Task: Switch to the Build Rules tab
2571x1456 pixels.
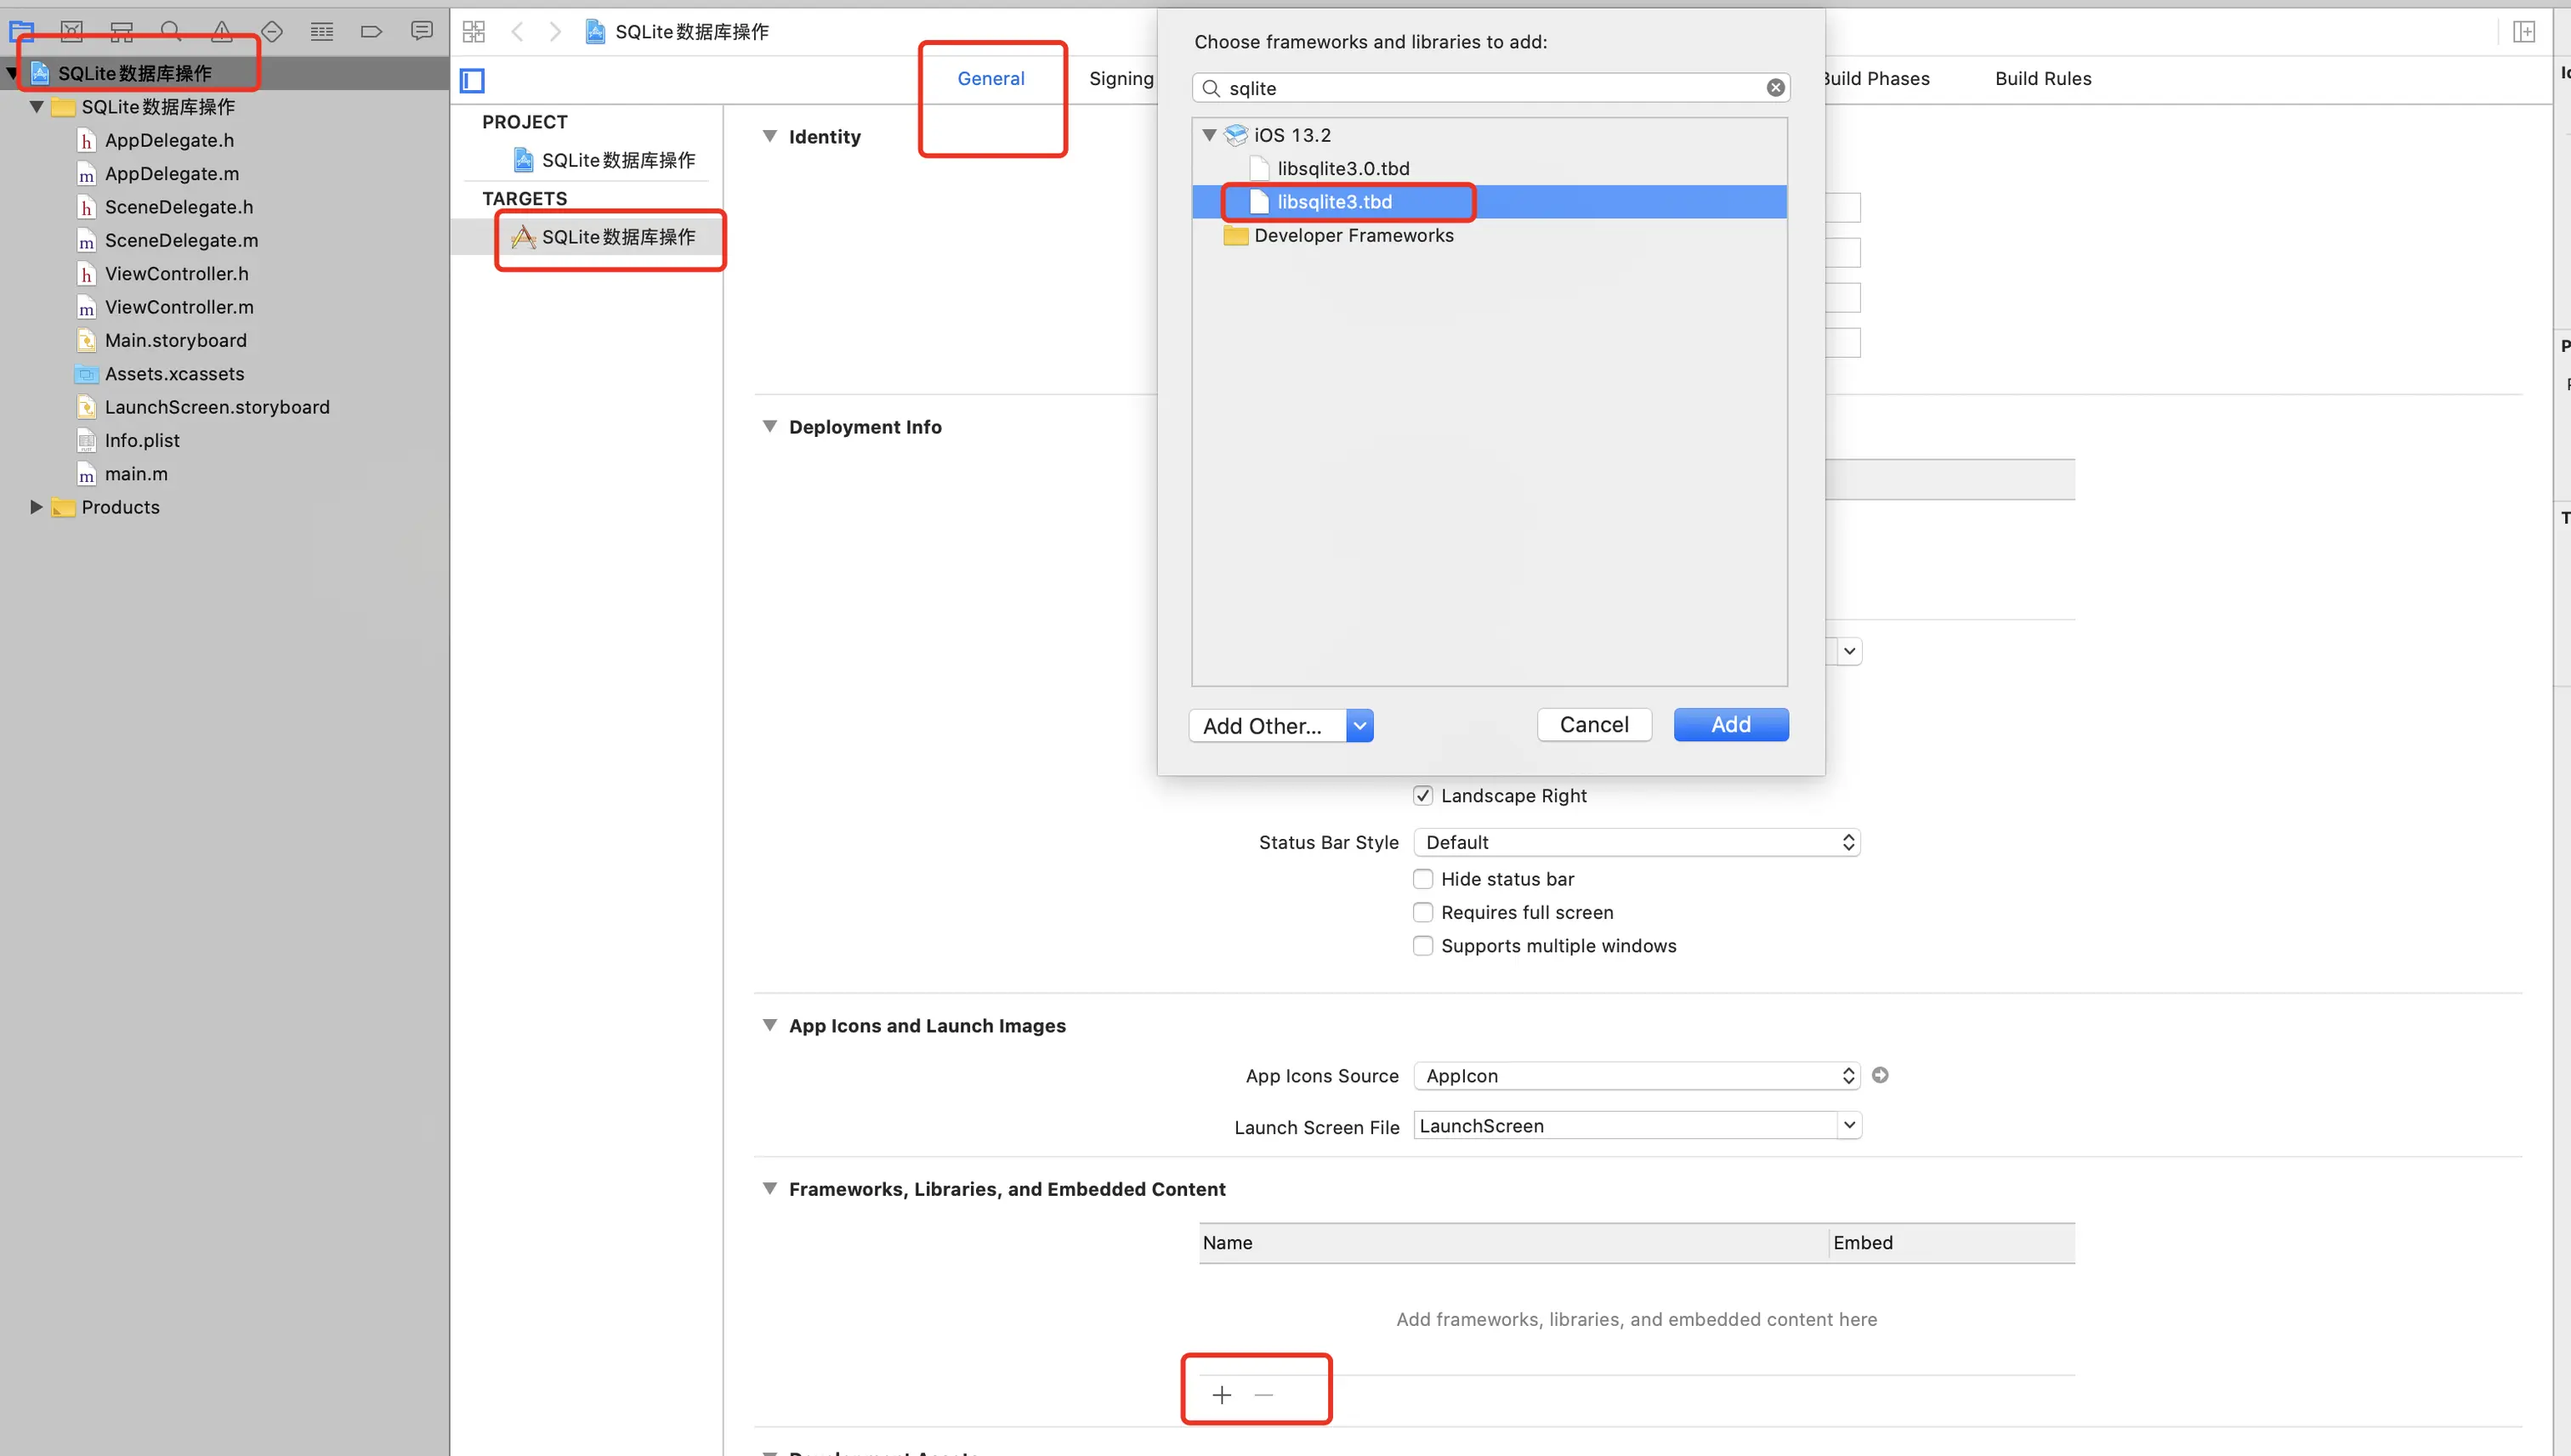Action: (2042, 78)
